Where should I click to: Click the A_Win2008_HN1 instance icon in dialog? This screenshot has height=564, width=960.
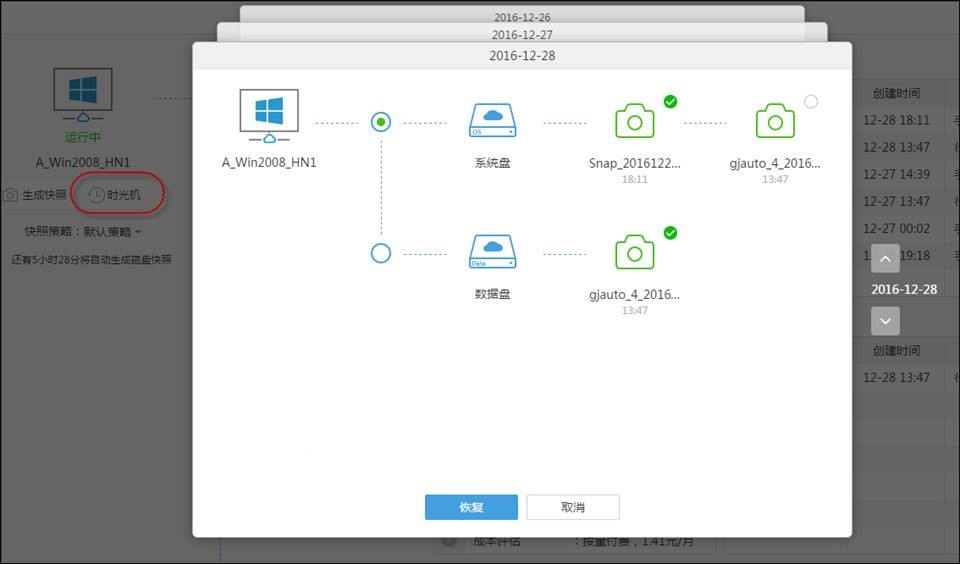[269, 115]
